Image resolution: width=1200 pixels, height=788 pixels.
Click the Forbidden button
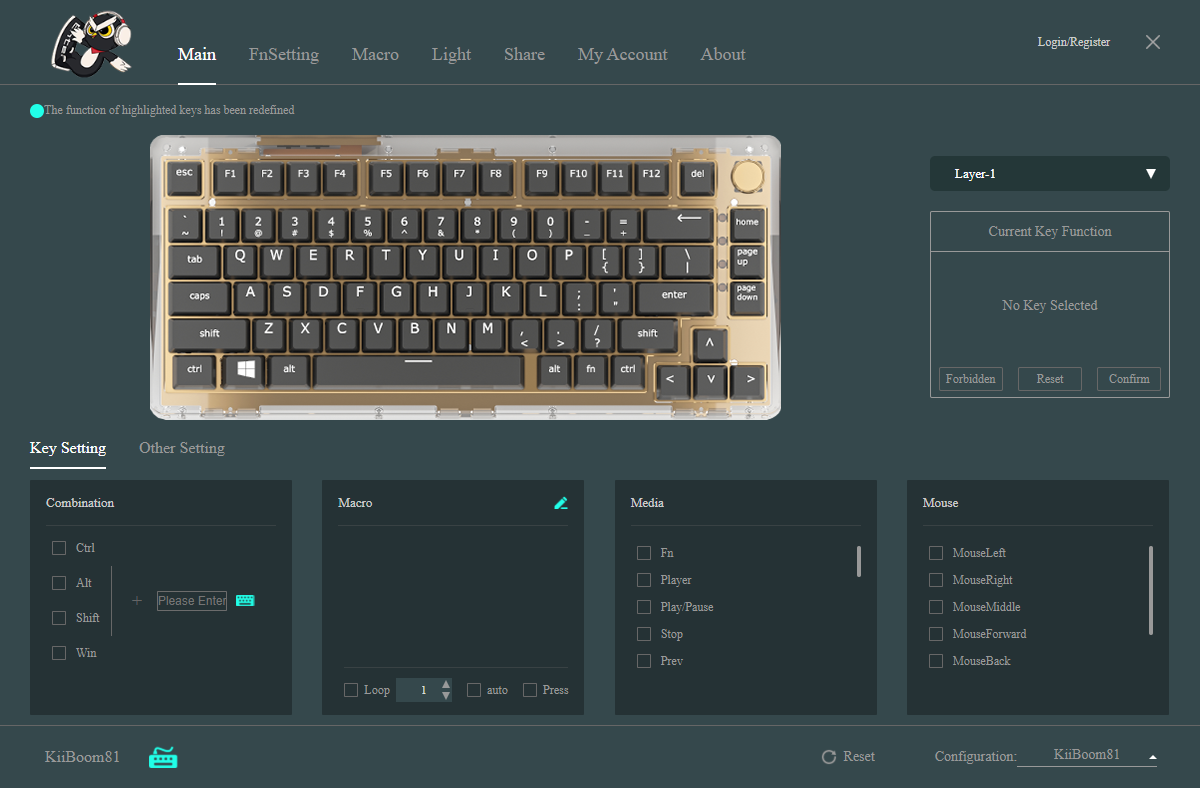pos(971,379)
